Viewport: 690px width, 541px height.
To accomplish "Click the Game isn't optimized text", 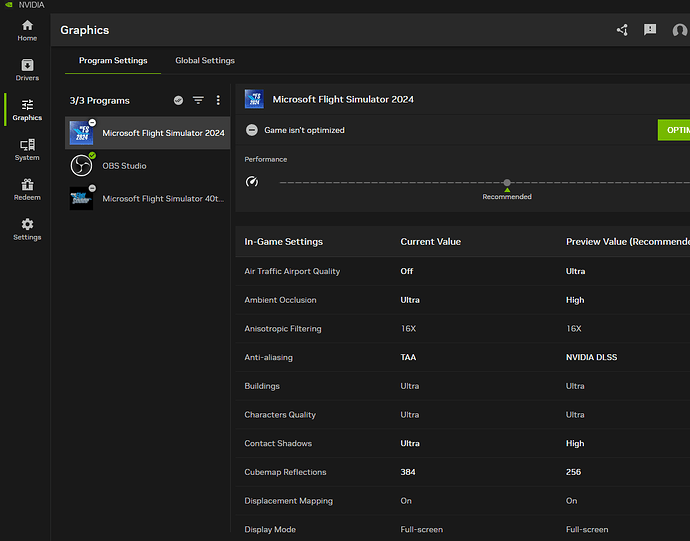I will tap(305, 130).
